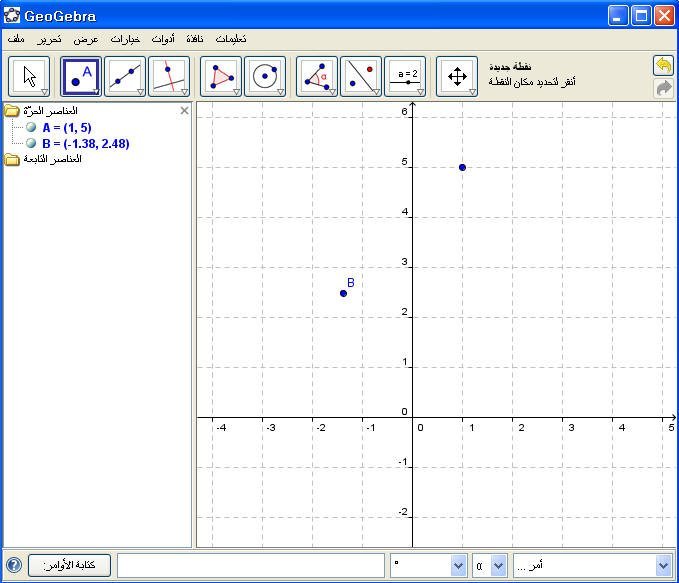Toggle visibility of point B
This screenshot has width=679, height=583.
(31, 143)
